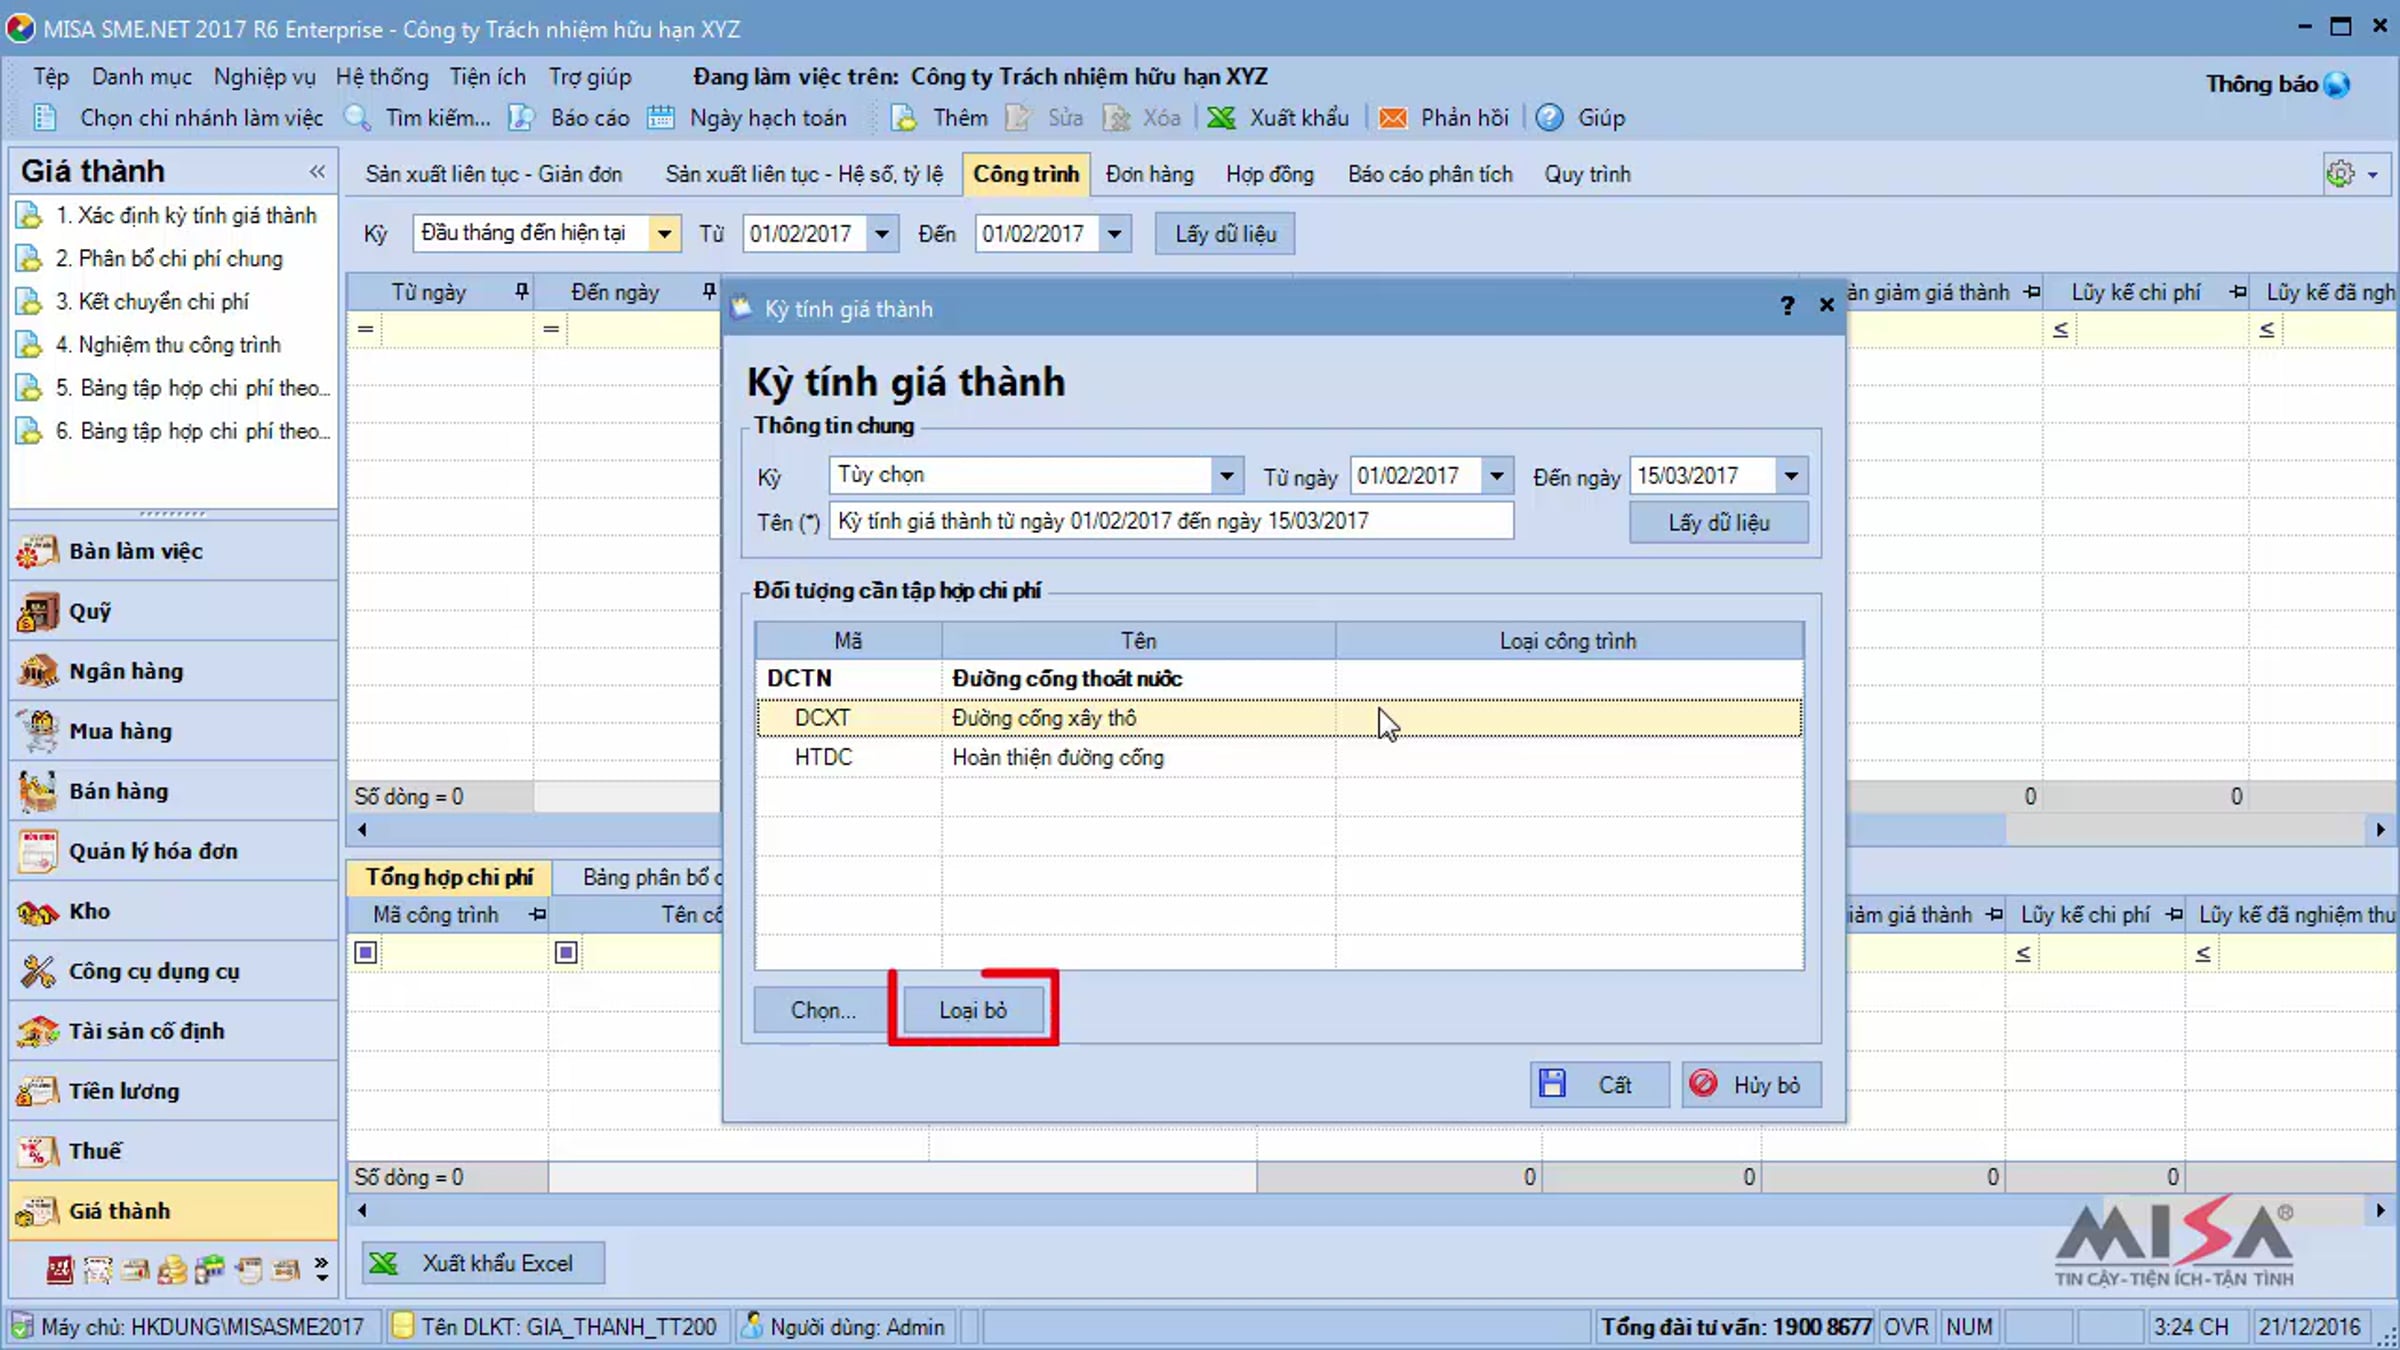The width and height of the screenshot is (2400, 1350).
Task: Open the Bàn làm việc module
Action: (173, 551)
